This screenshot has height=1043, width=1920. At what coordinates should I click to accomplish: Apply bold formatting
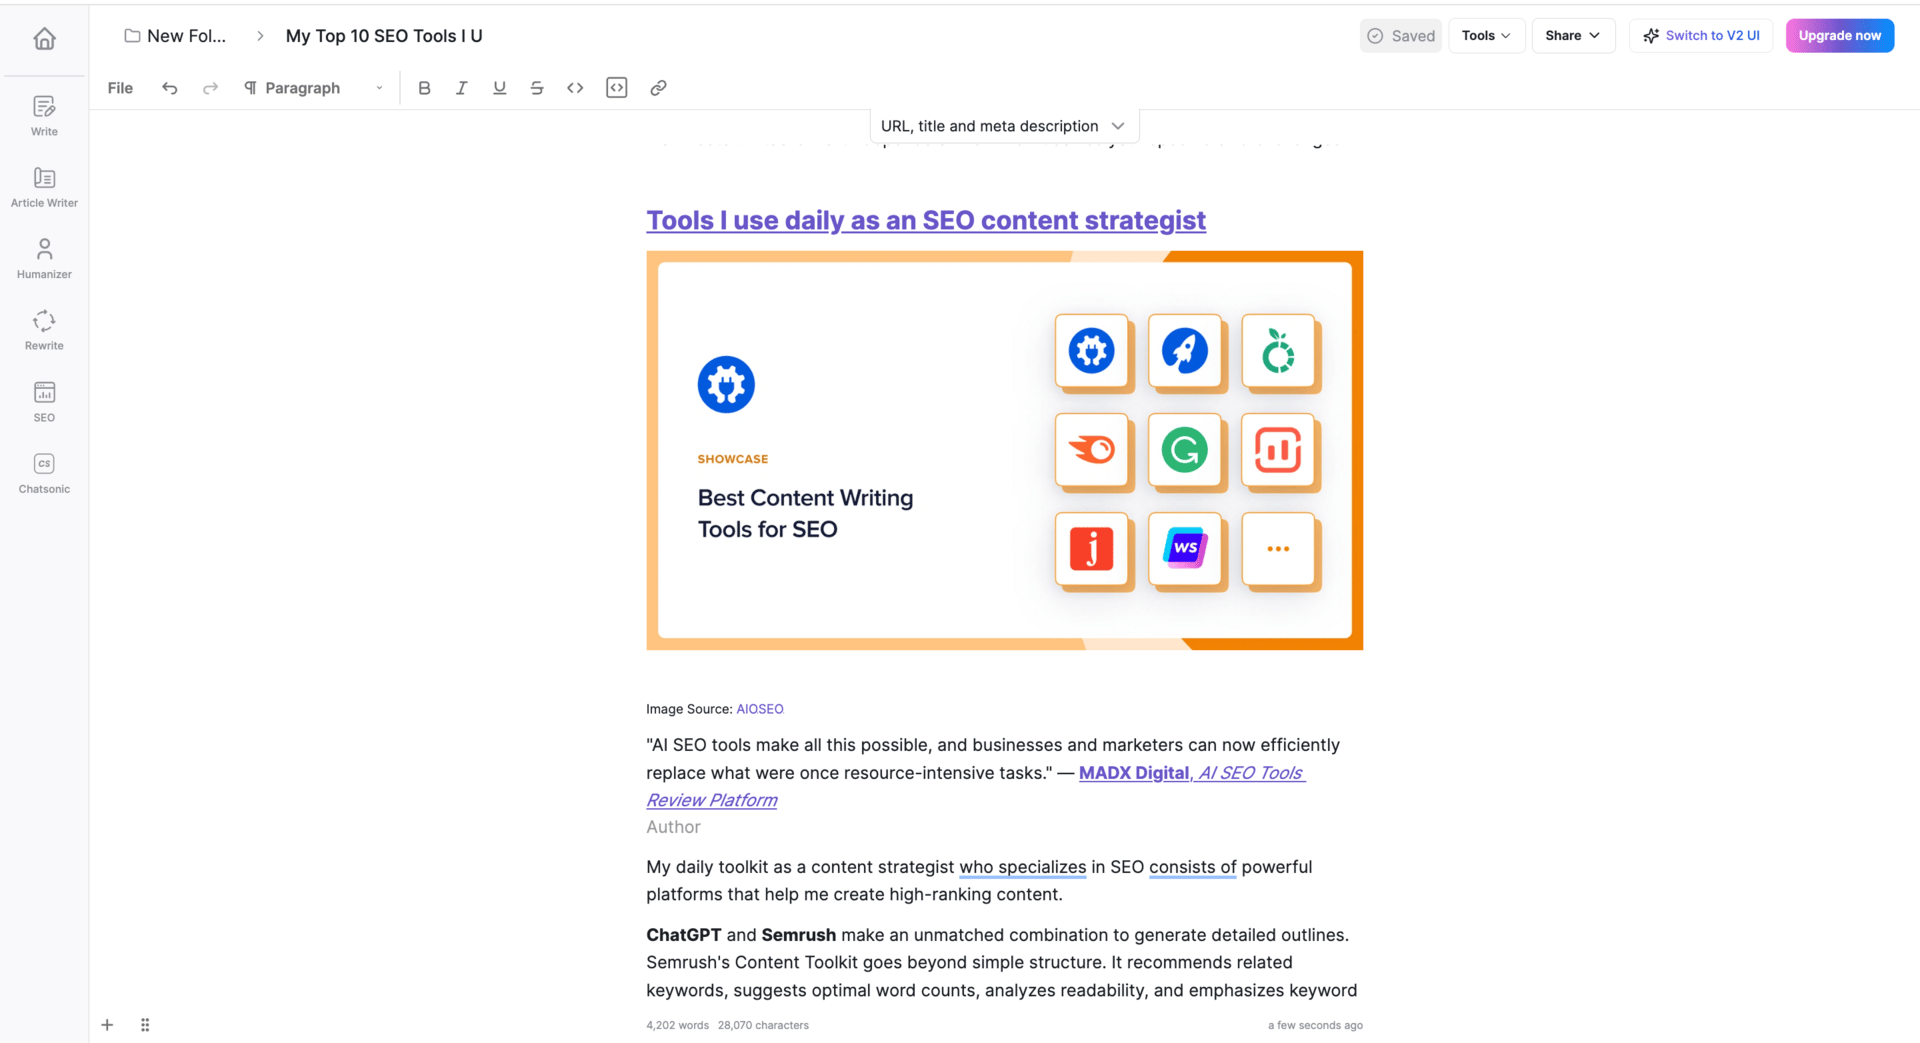(x=424, y=88)
